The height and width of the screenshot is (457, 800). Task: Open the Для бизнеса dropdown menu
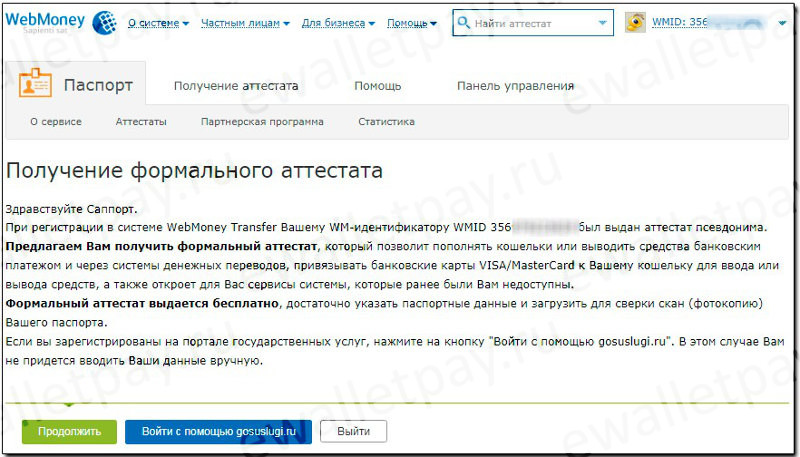tap(338, 23)
